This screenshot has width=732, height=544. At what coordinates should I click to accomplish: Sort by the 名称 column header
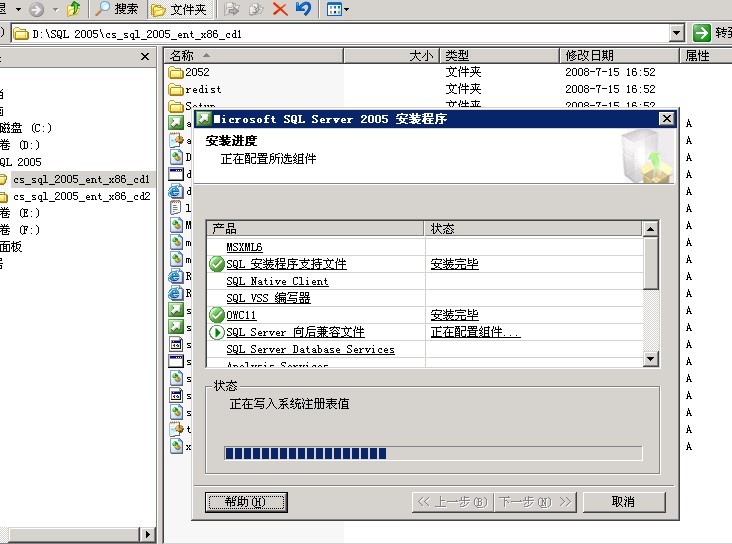253,56
